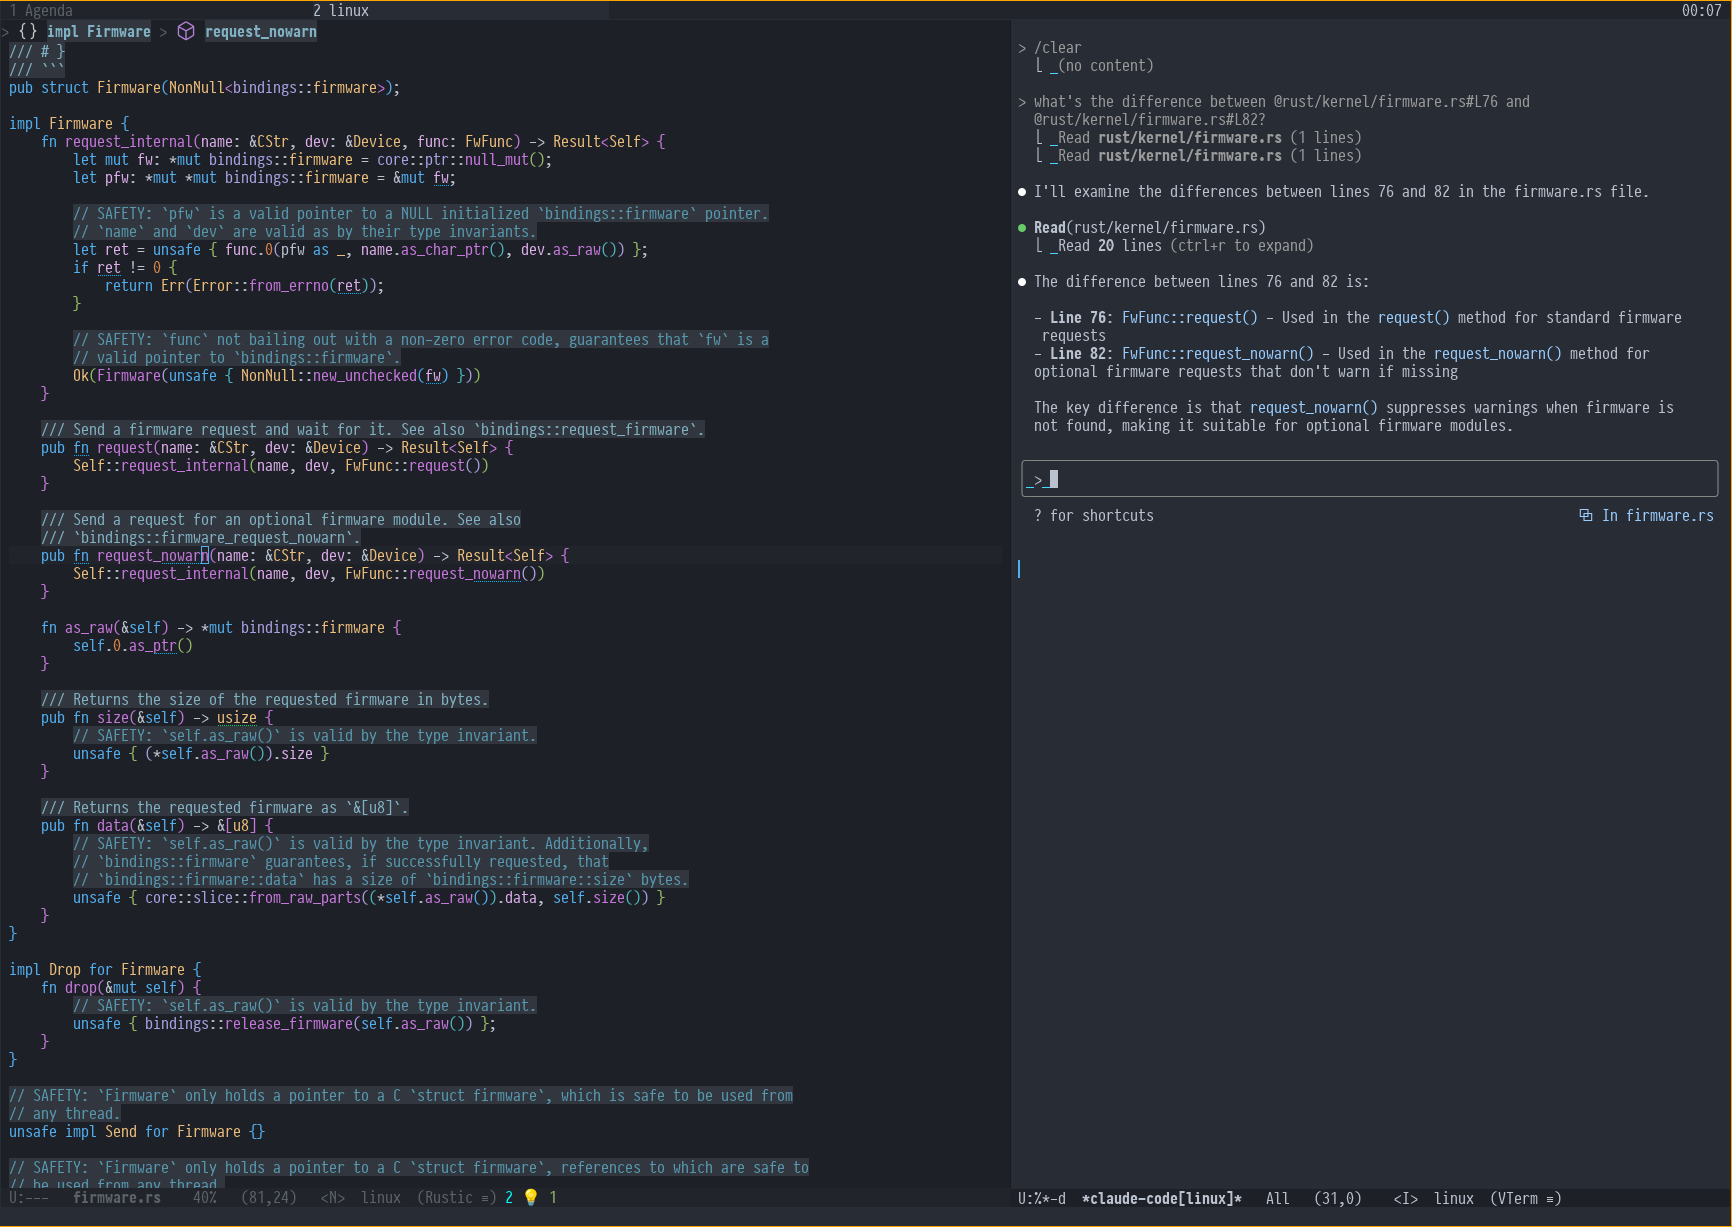
Task: Click the purple cube icon before request_nowarn
Action: click(x=186, y=31)
